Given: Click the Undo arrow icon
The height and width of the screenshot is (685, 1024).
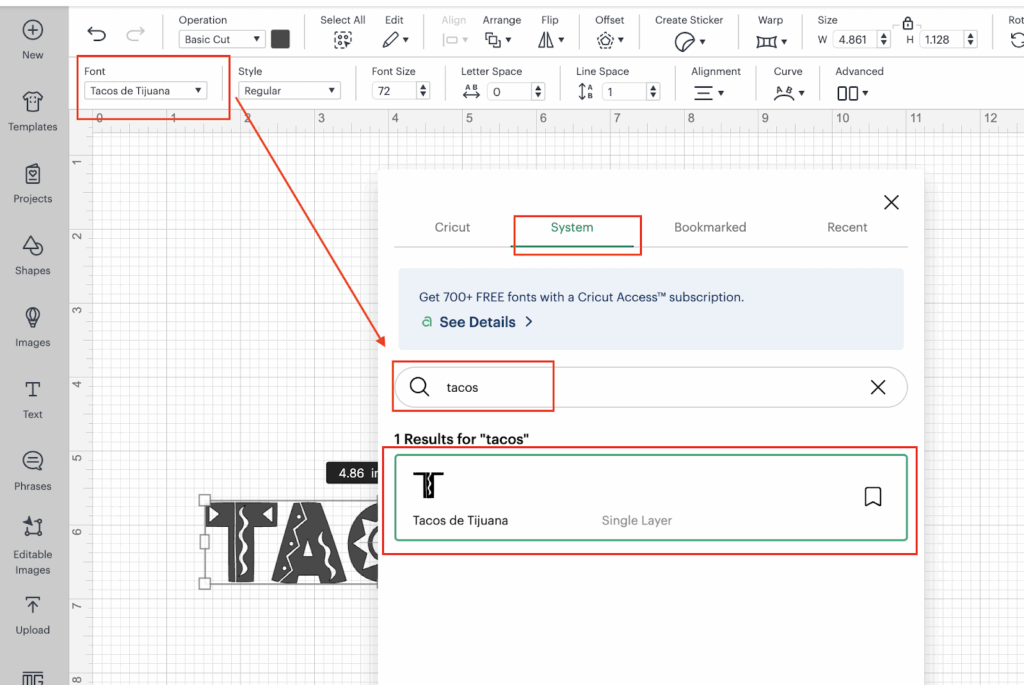Looking at the screenshot, I should (x=96, y=35).
